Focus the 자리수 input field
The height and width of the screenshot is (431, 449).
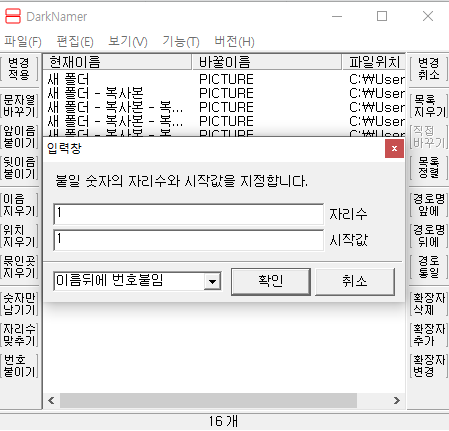(x=188, y=214)
